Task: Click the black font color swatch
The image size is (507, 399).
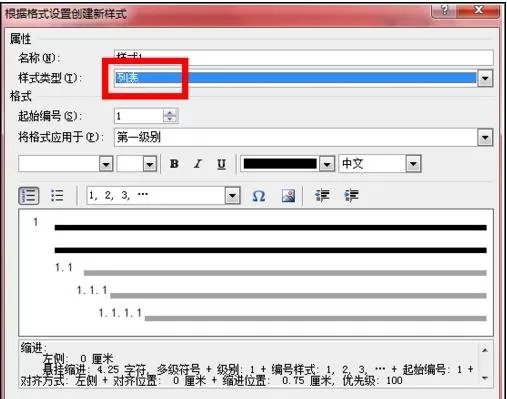Action: click(280, 164)
